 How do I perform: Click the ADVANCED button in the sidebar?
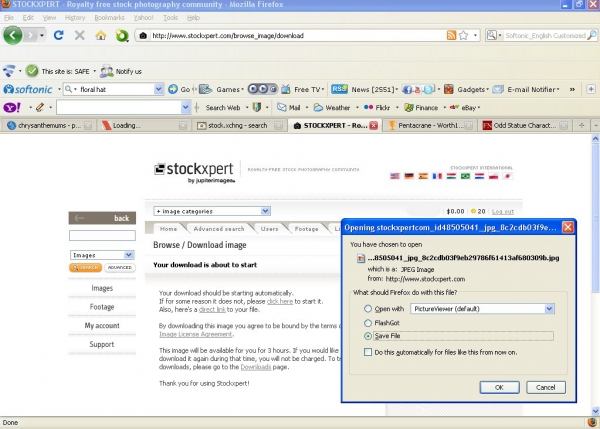point(120,268)
